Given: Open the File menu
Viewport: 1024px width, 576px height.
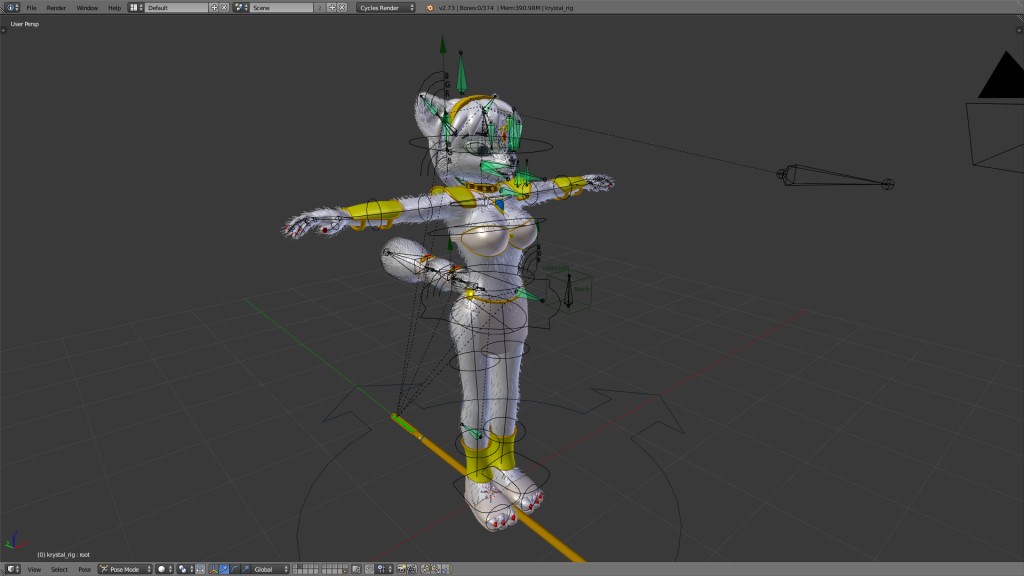Looking at the screenshot, I should (31, 7).
